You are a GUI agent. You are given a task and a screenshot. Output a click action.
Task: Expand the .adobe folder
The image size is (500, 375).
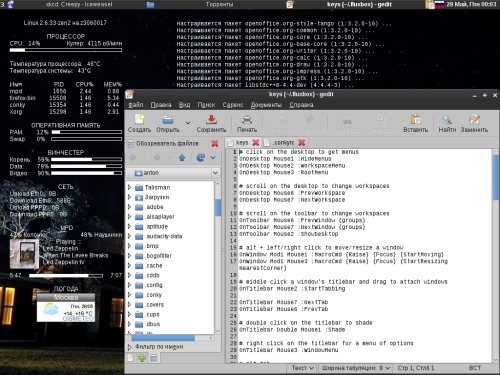[x=130, y=207]
